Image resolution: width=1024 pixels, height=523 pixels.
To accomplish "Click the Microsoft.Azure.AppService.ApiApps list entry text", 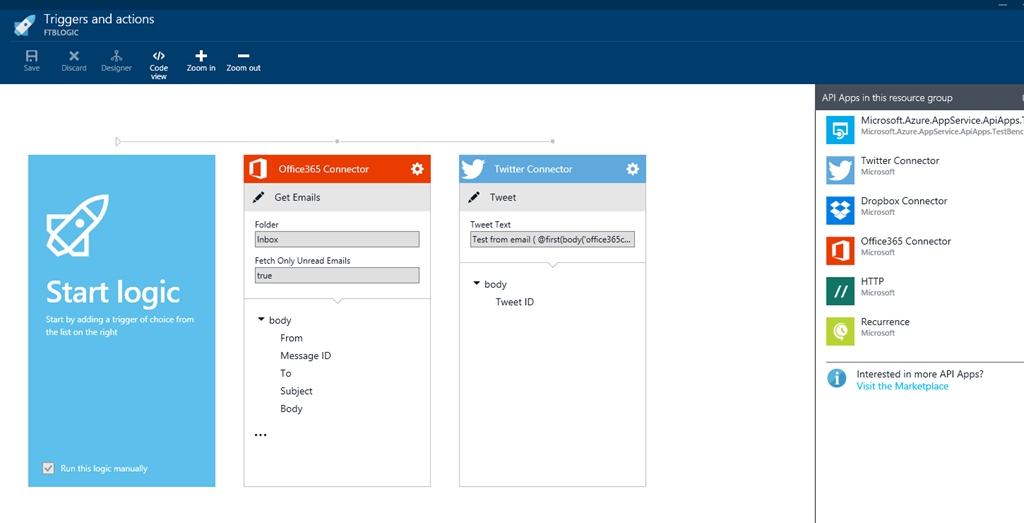I will (942, 120).
